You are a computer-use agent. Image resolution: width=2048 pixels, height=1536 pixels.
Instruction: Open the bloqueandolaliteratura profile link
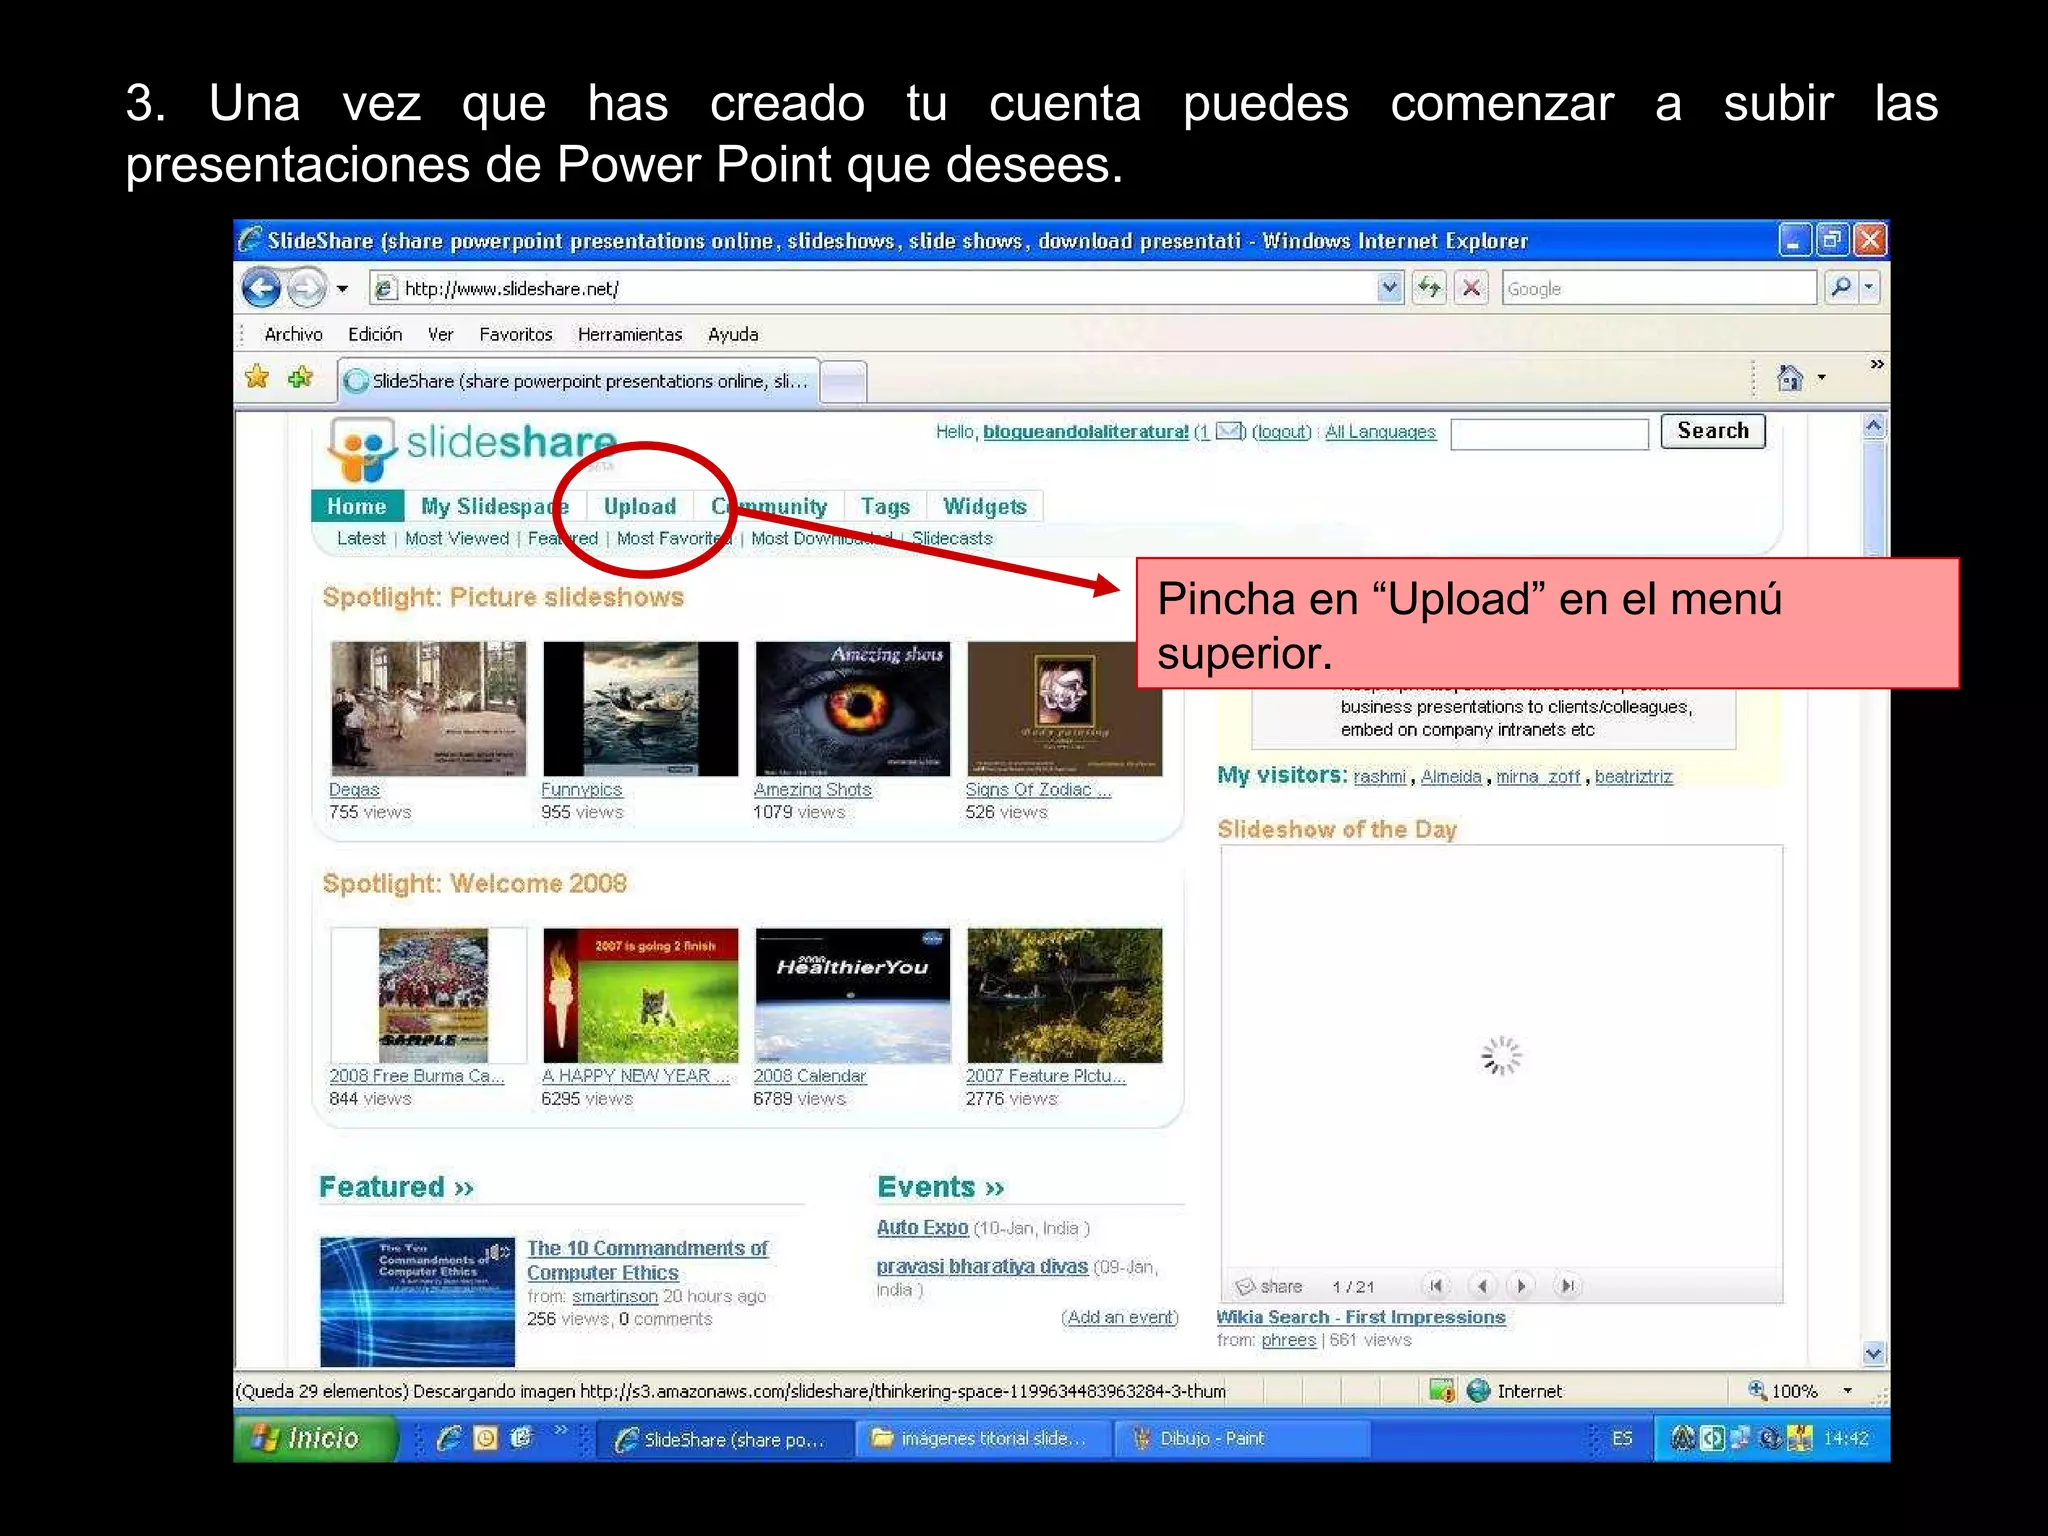pyautogui.click(x=1086, y=432)
